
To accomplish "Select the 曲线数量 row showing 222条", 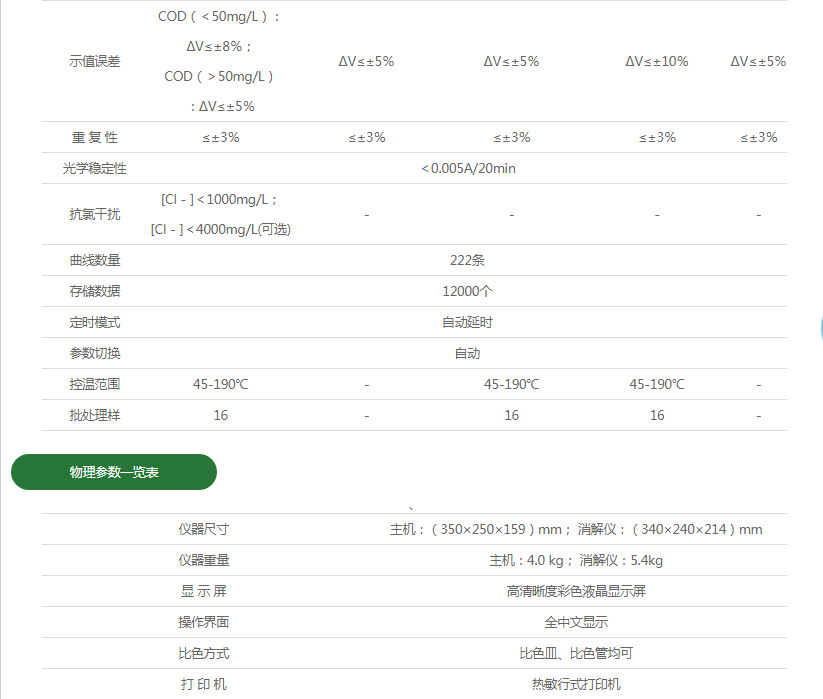I will (92, 259).
